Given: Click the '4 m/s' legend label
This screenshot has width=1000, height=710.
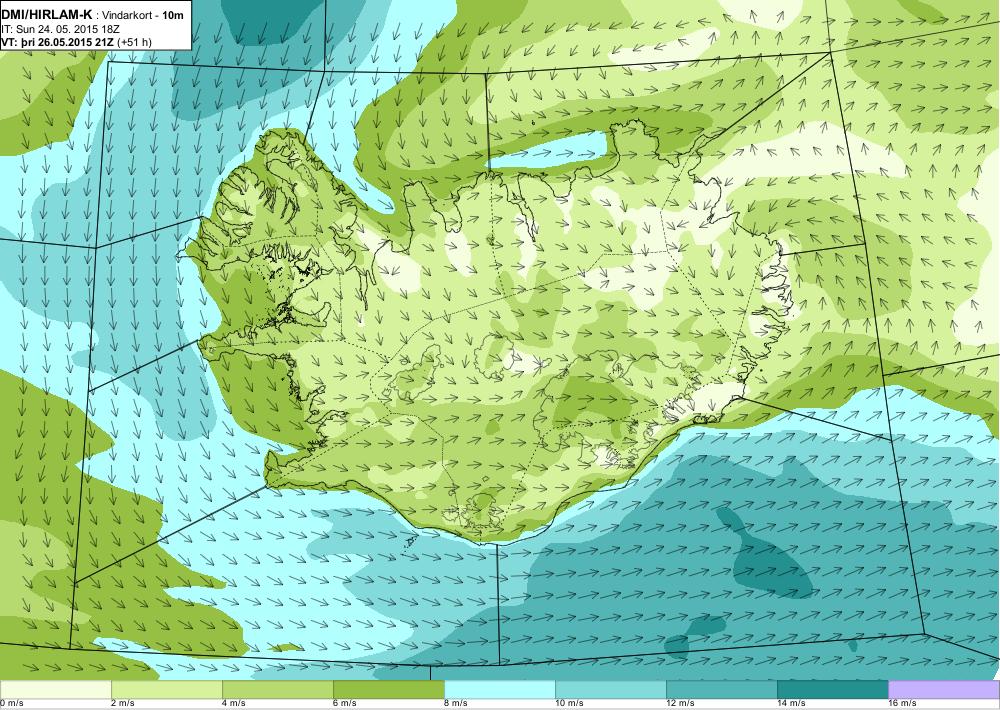Looking at the screenshot, I should pyautogui.click(x=234, y=704).
